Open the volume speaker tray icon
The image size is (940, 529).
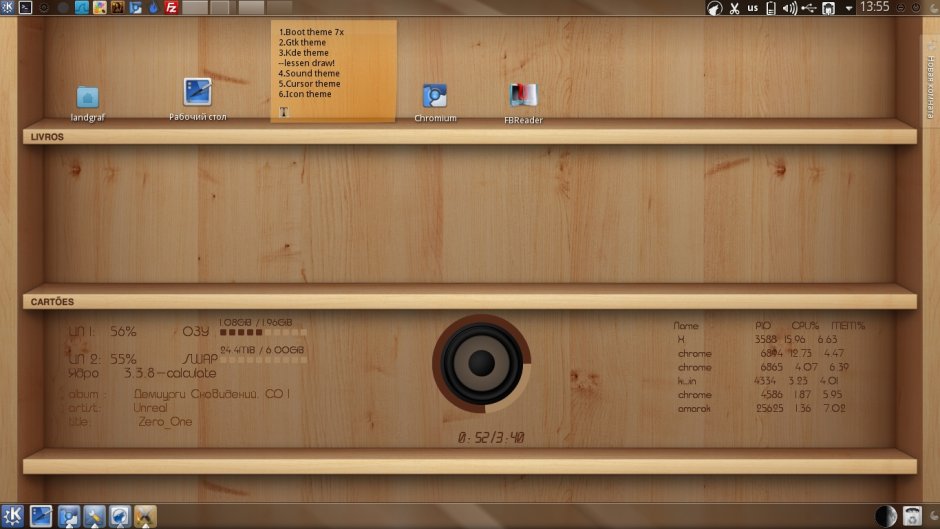[x=789, y=8]
